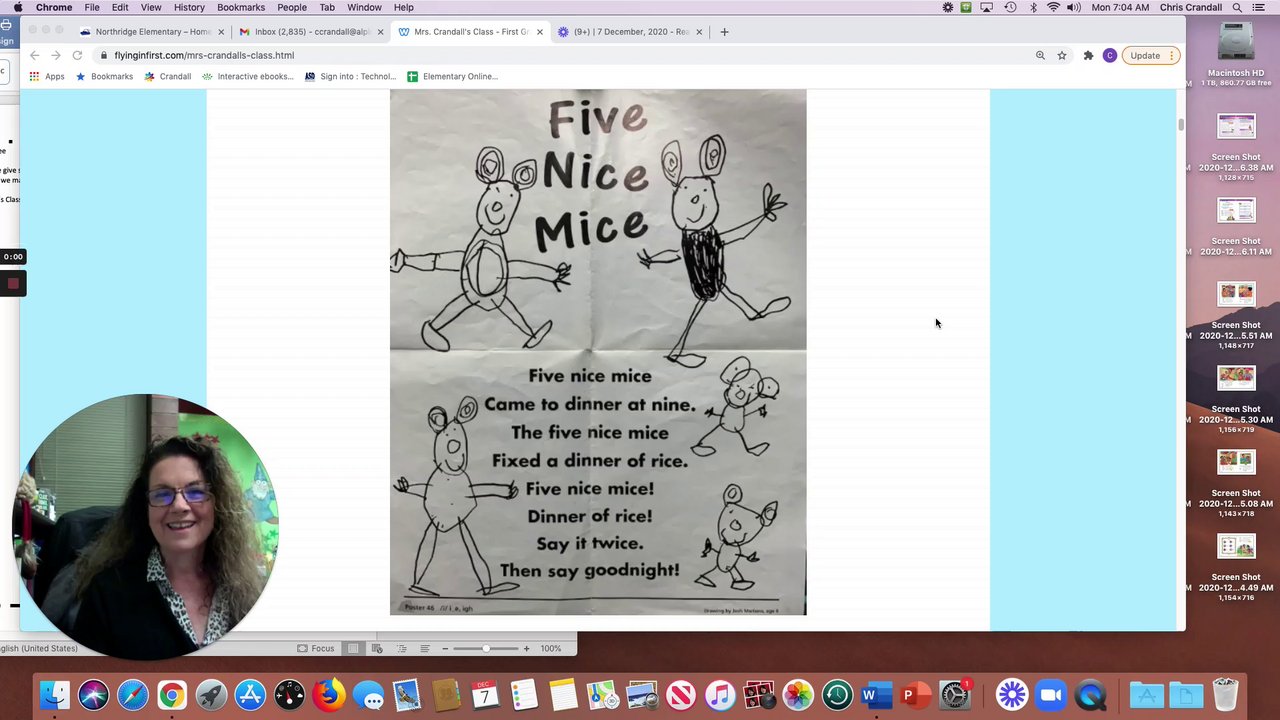The width and height of the screenshot is (1280, 720).
Task: Open the Notes app in the dock
Action: (x=563, y=694)
